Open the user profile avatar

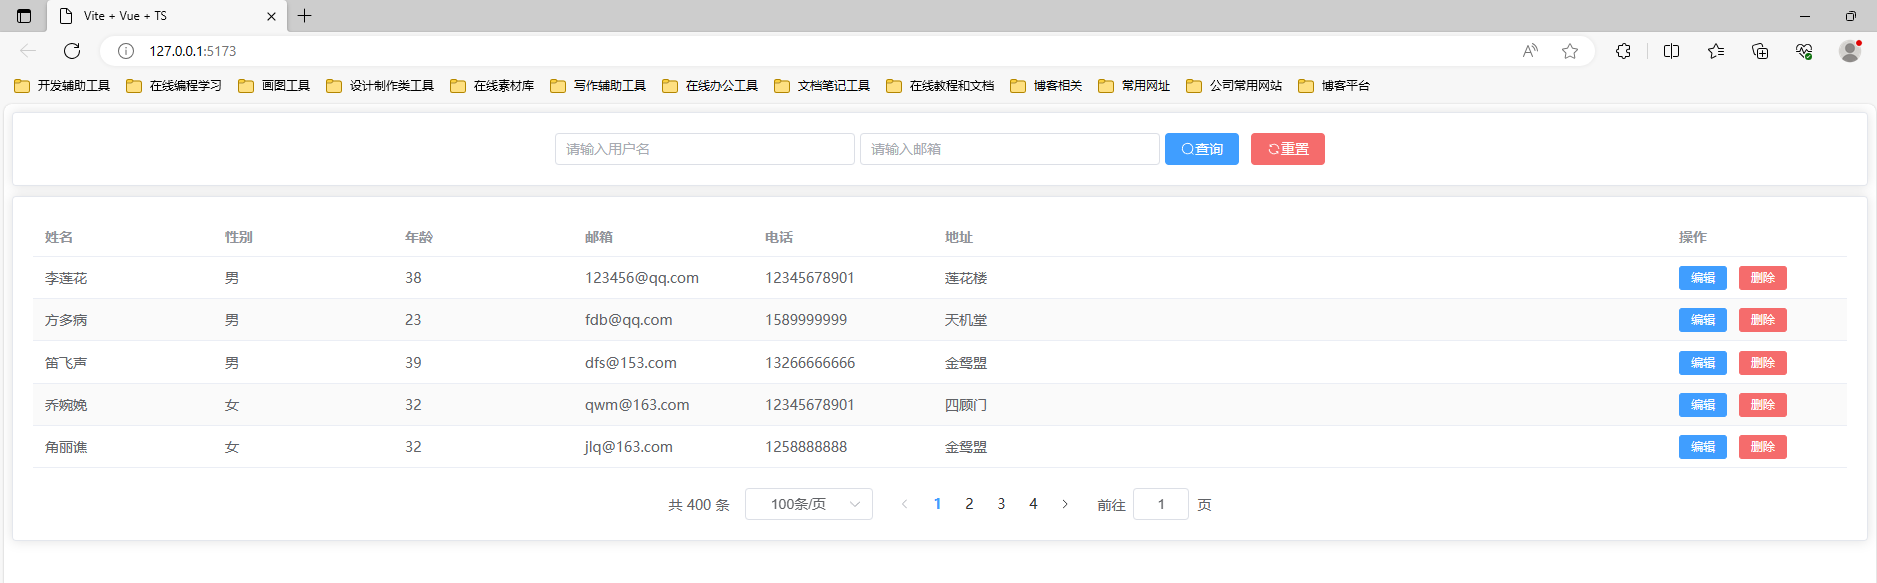1850,51
